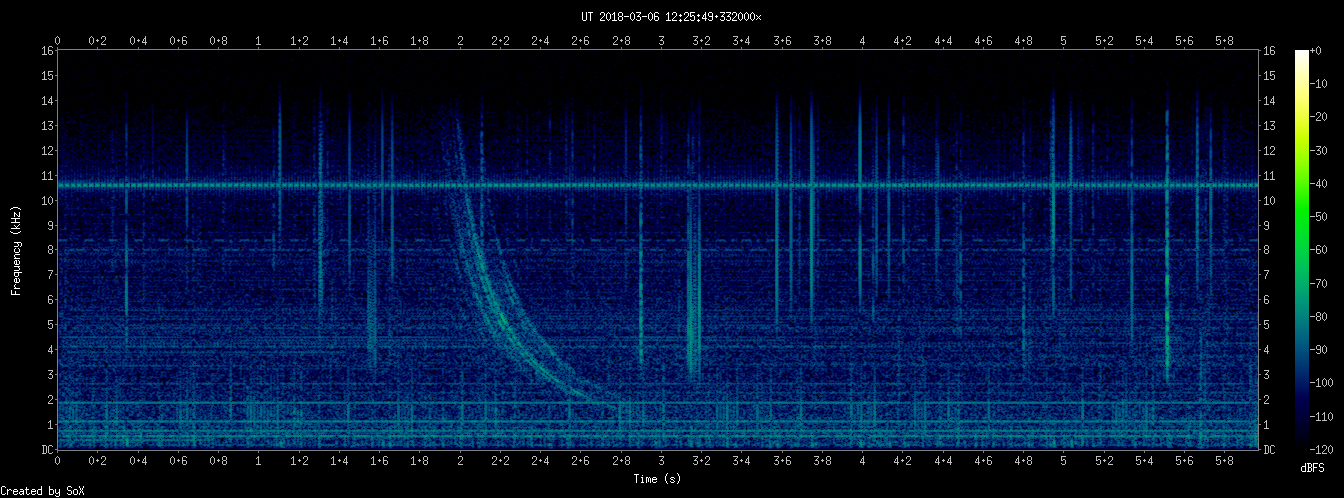1344x498 pixels.
Task: Click the '-50' value on the color scale
Action: pyautogui.click(x=1321, y=217)
